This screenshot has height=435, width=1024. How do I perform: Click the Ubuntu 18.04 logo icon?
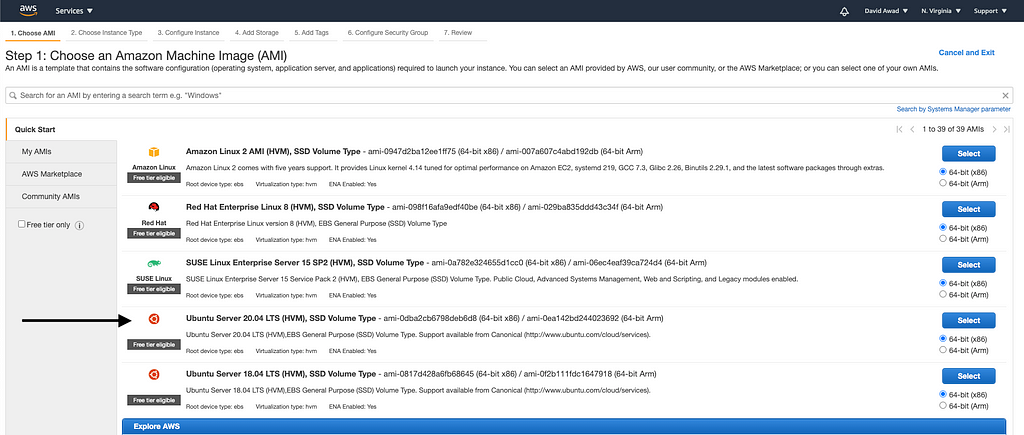point(154,375)
